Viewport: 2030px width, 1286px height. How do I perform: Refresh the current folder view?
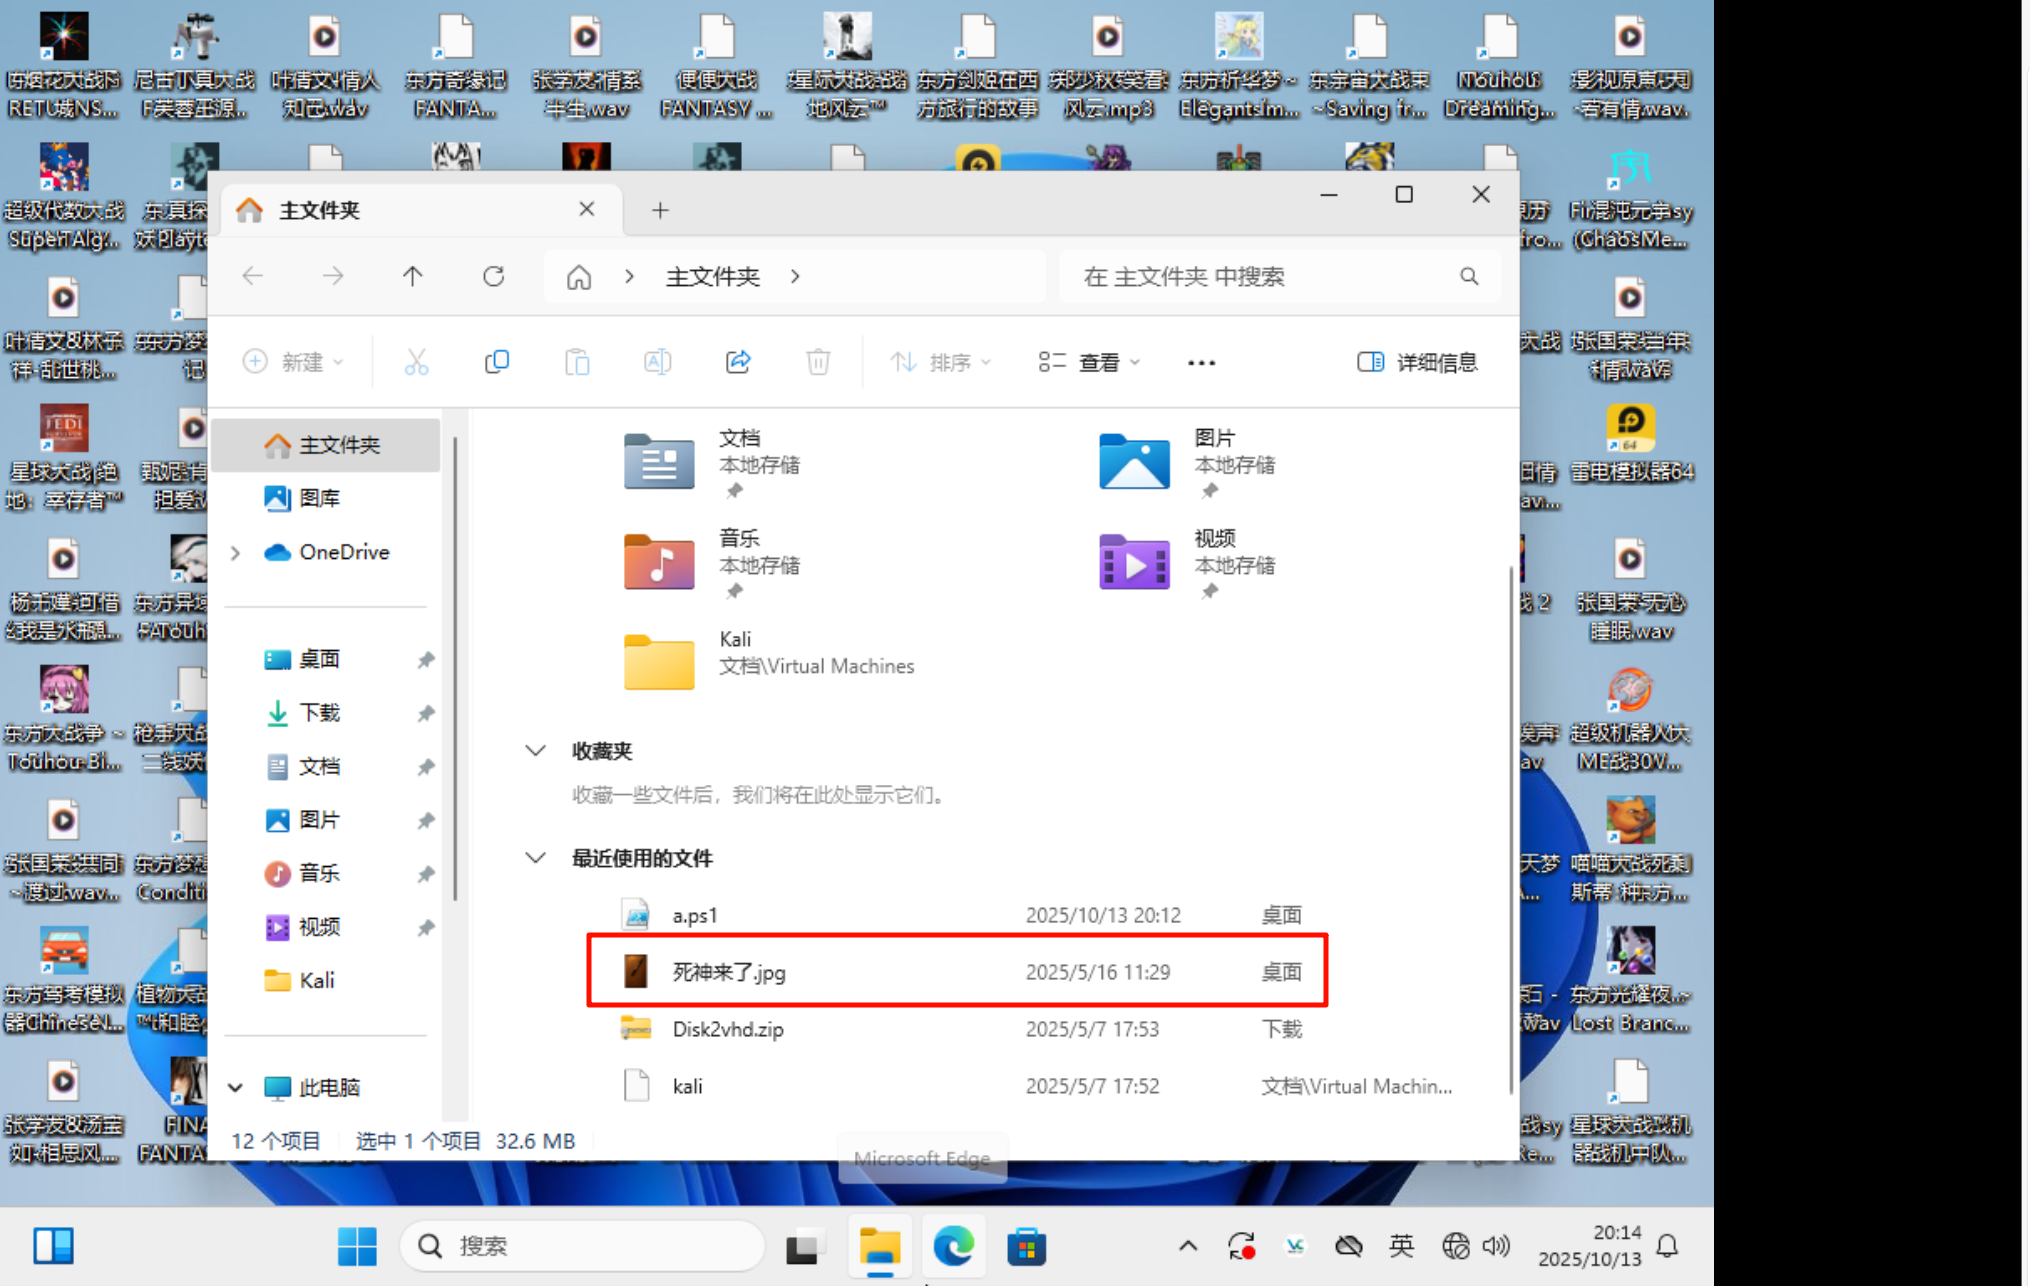point(493,276)
